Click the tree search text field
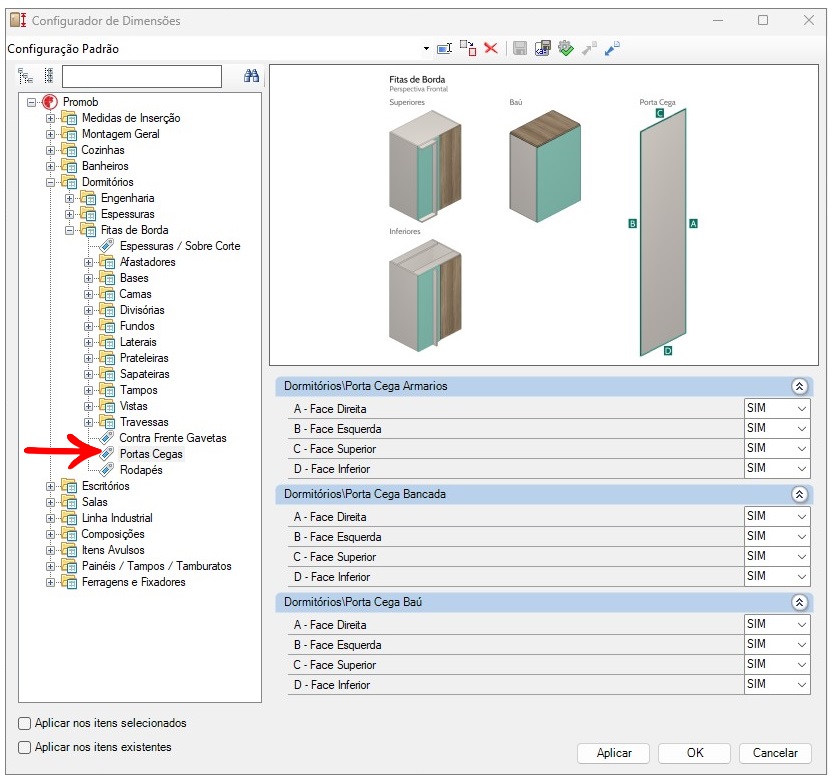This screenshot has height=780, width=831. pos(141,77)
